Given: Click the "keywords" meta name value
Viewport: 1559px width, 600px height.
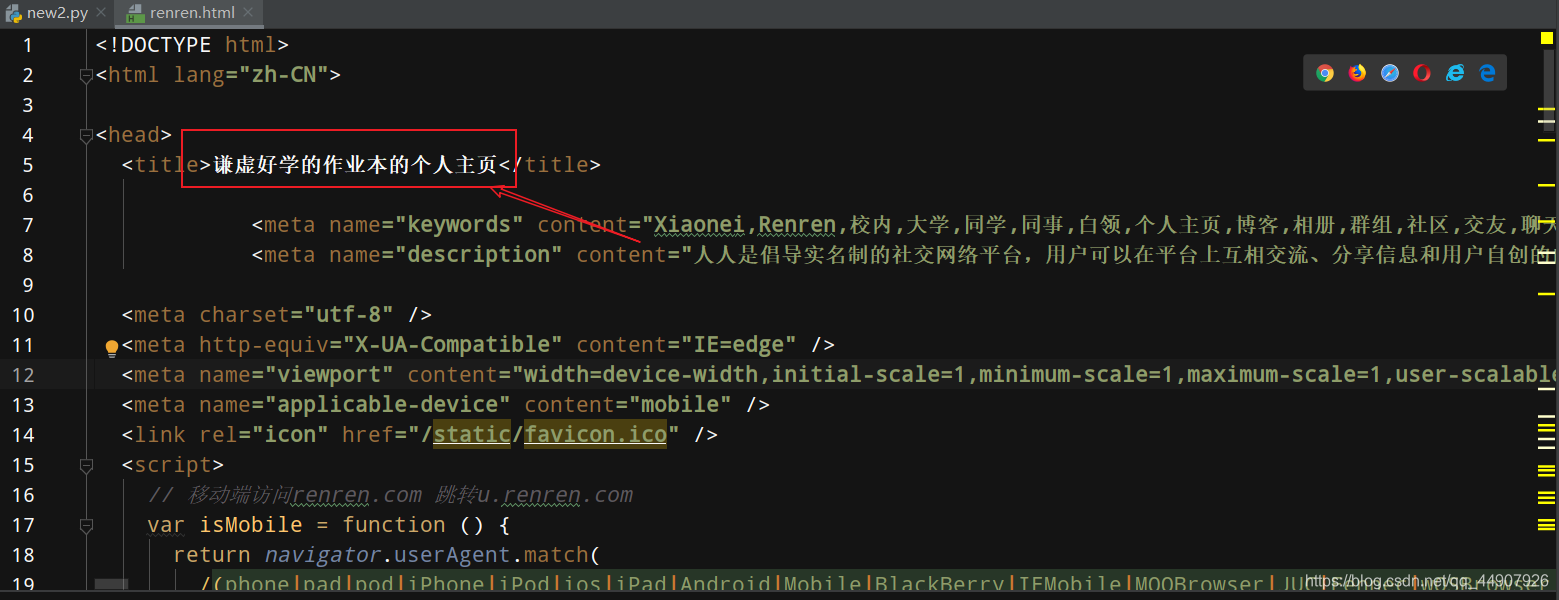Looking at the screenshot, I should [459, 225].
